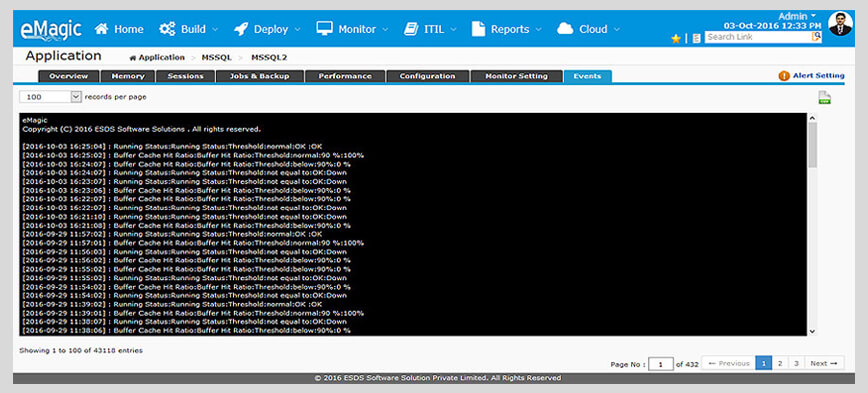Open the records per page dropdown
868x393 pixels.
51,97
